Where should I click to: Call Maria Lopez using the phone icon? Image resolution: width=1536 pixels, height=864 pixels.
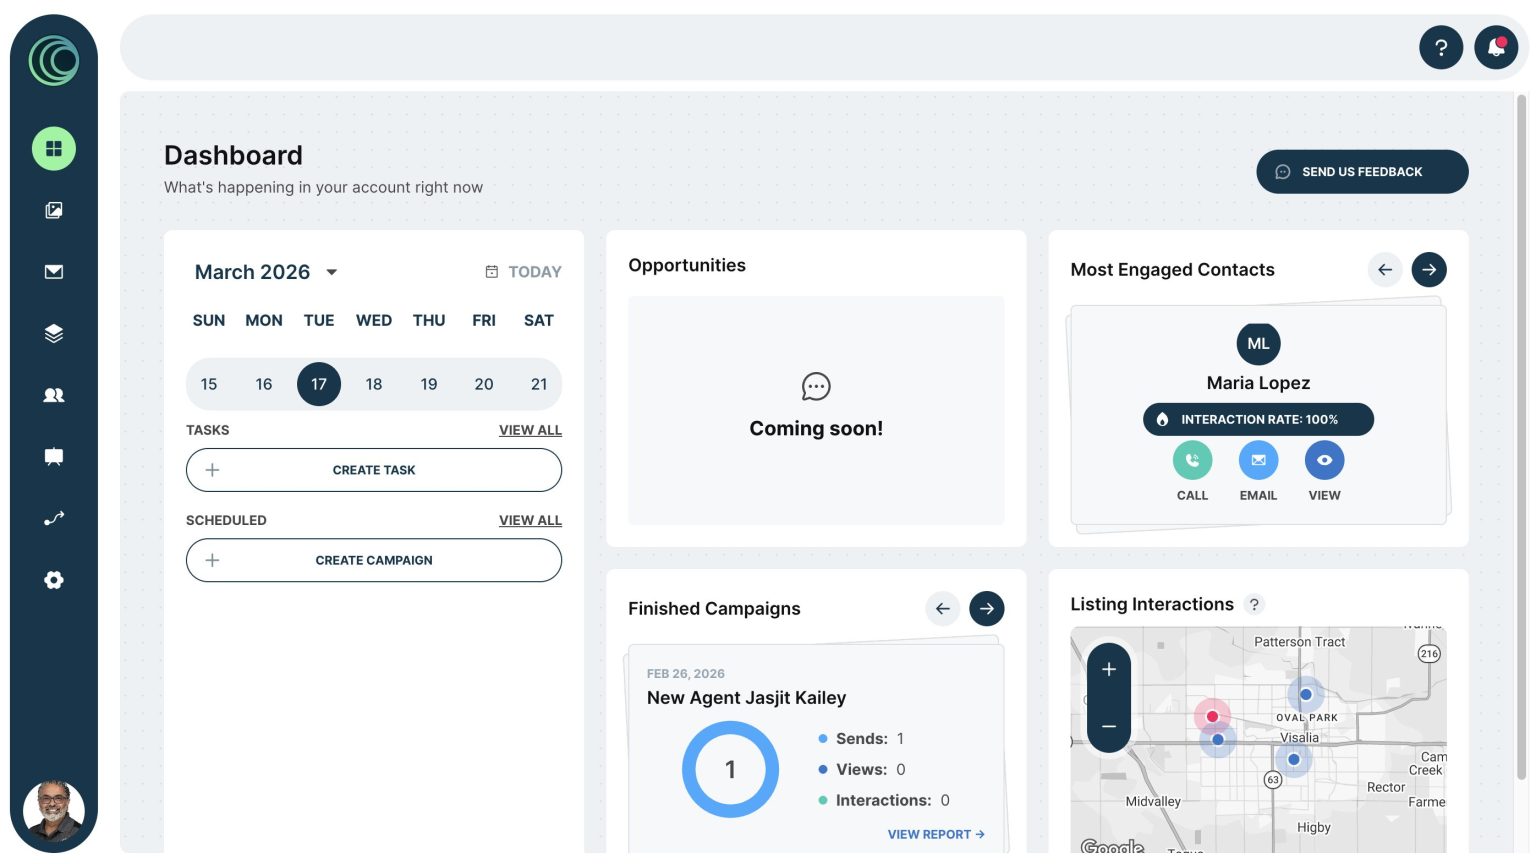tap(1192, 460)
